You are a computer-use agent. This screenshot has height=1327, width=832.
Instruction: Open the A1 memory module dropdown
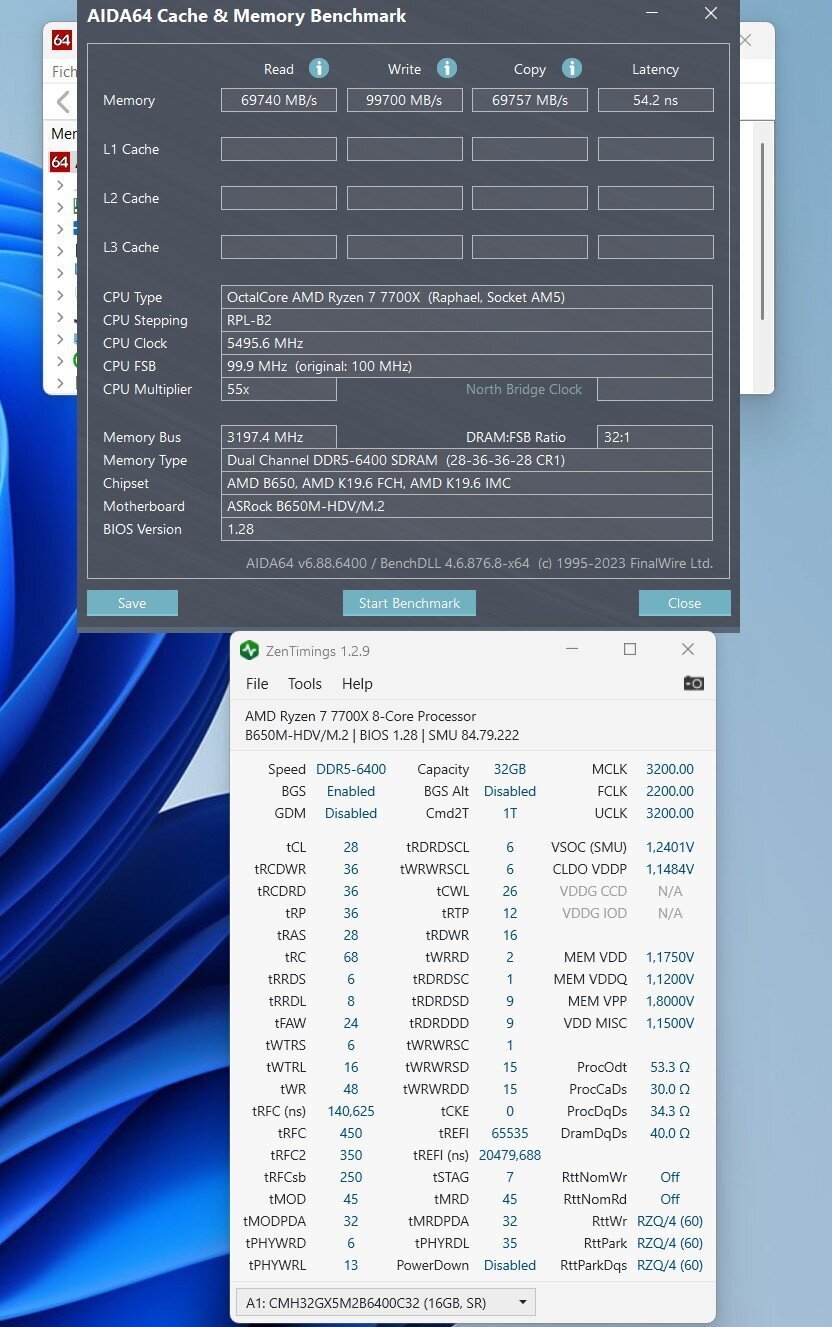click(385, 1302)
